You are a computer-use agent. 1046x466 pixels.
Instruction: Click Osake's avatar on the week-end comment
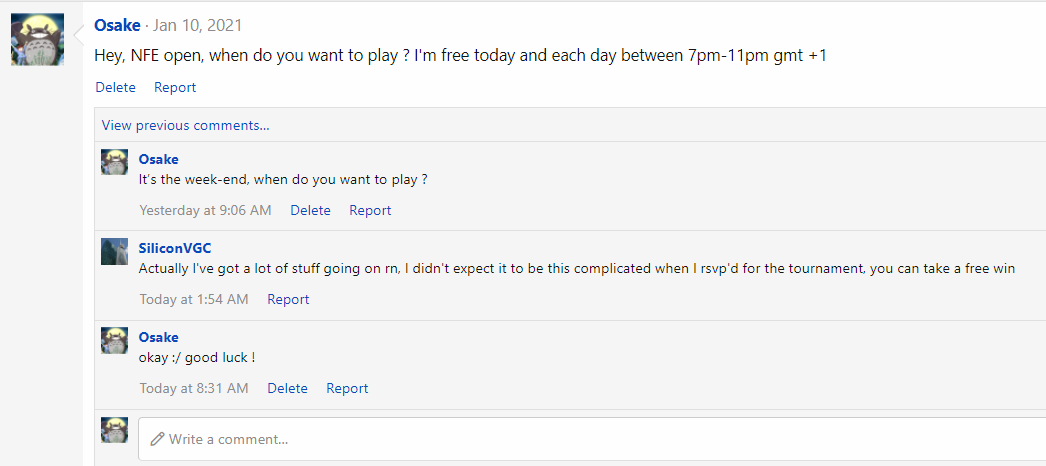click(114, 162)
